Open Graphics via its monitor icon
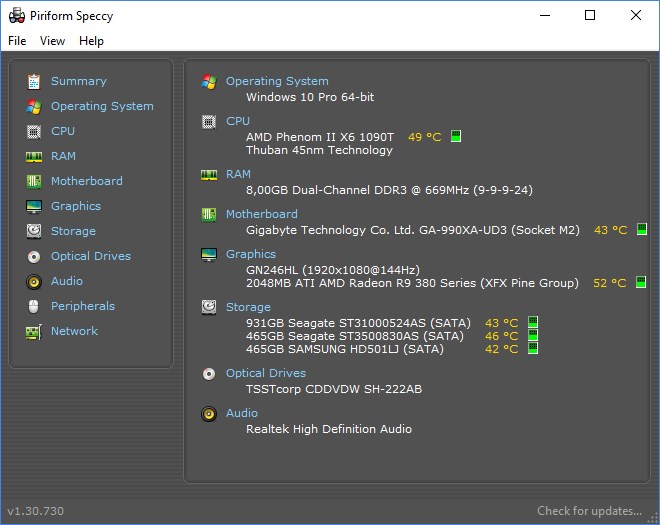 click(34, 206)
